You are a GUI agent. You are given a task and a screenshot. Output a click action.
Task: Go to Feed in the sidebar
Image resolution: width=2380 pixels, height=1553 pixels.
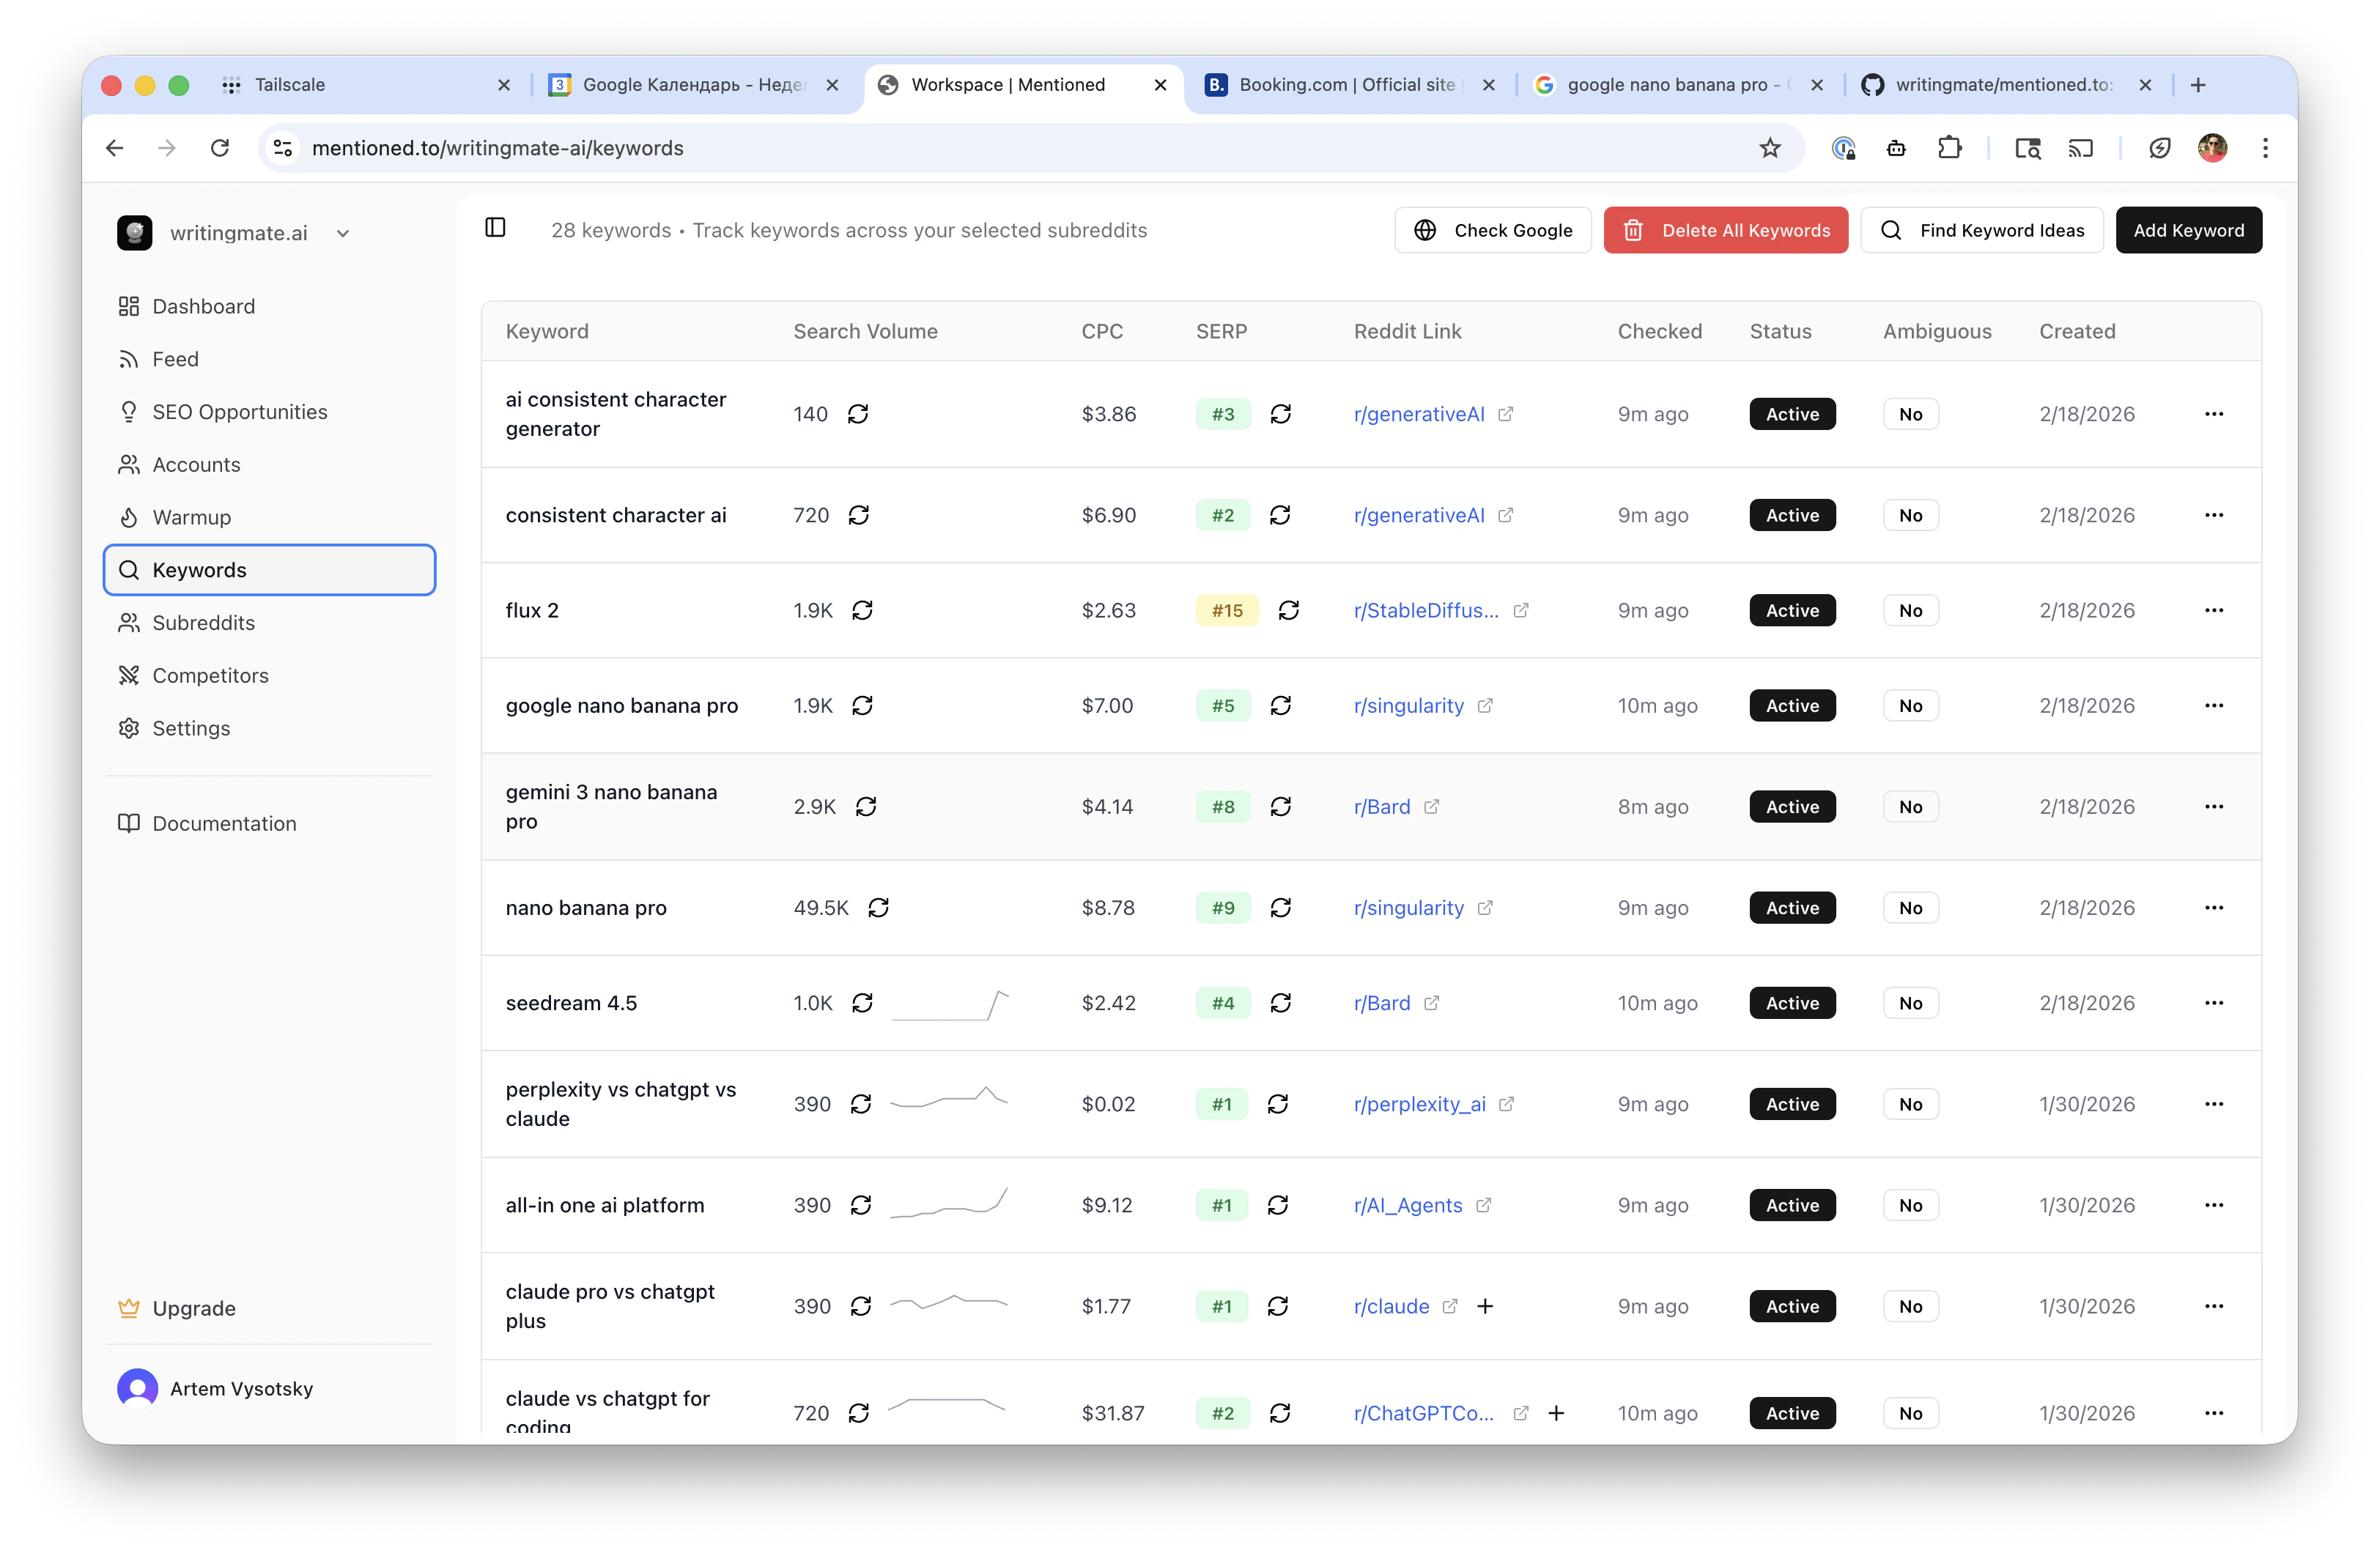click(x=269, y=359)
